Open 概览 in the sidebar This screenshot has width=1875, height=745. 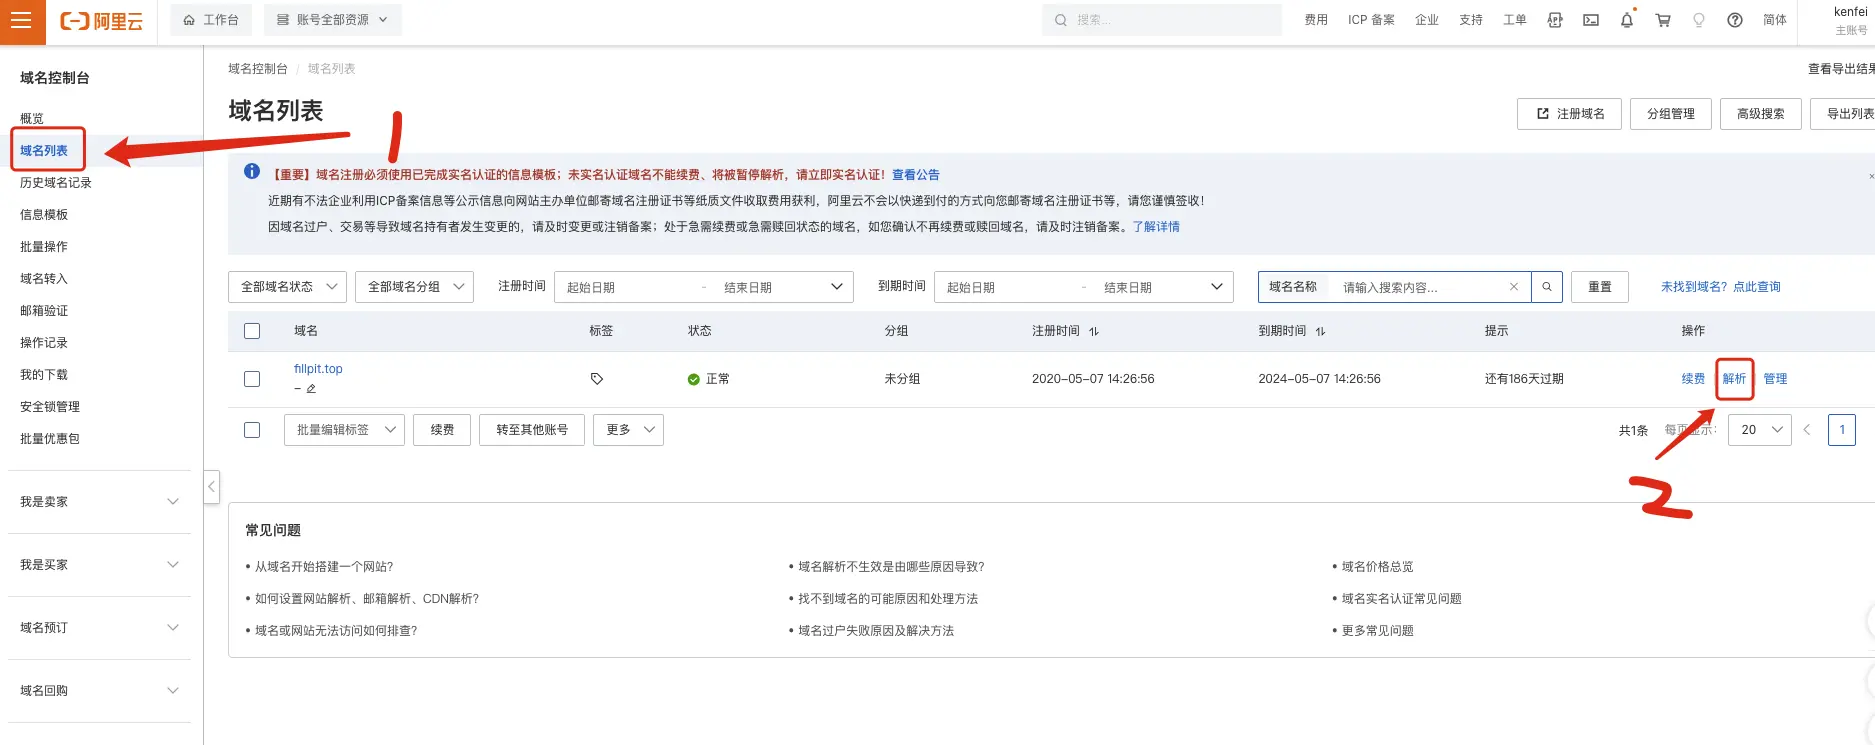click(x=32, y=119)
